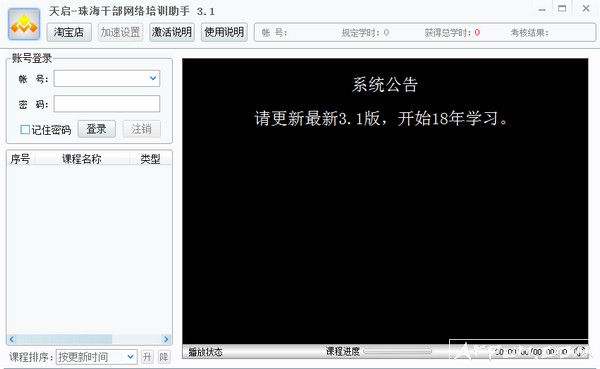Sort by 序号 column header
The height and width of the screenshot is (369, 600).
click(x=21, y=158)
